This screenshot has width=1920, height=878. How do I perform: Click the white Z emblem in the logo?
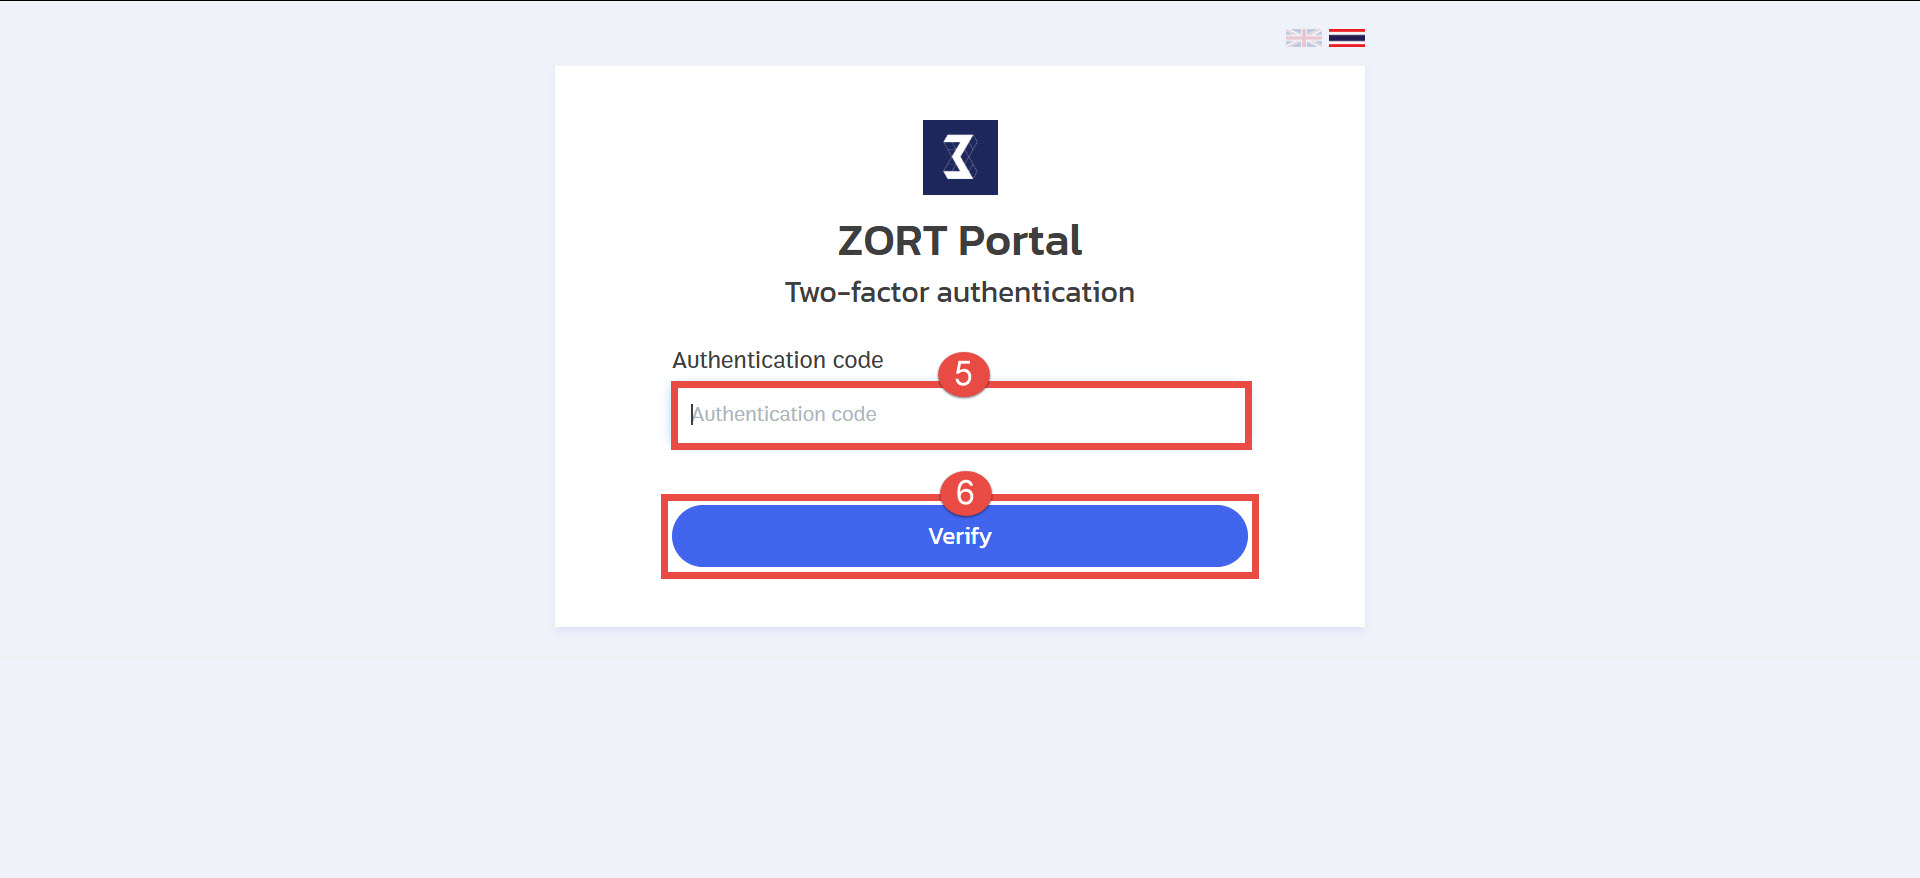(x=959, y=157)
